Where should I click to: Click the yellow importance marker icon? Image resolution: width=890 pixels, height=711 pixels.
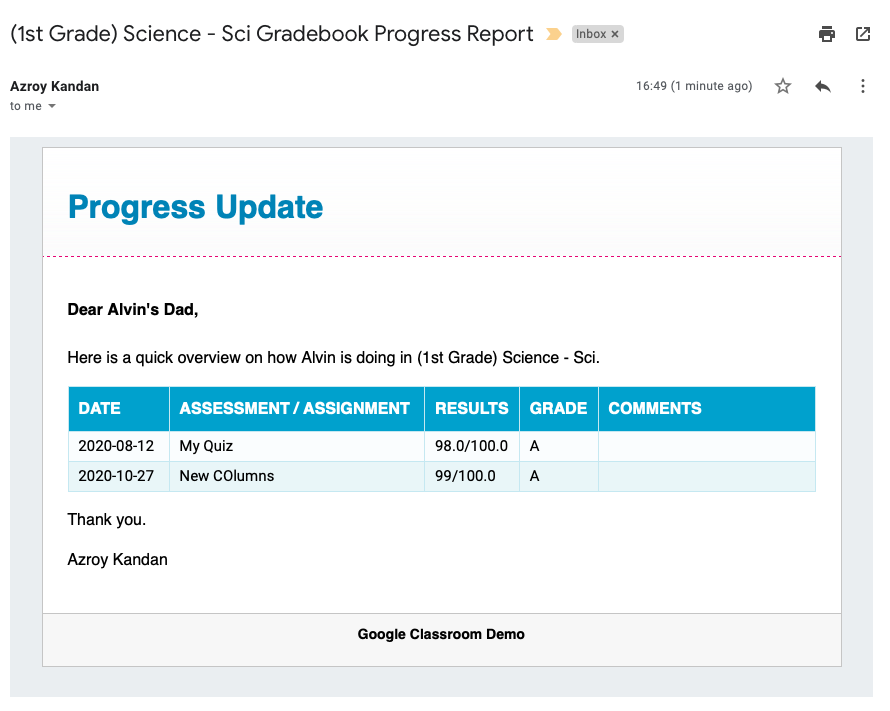[554, 34]
